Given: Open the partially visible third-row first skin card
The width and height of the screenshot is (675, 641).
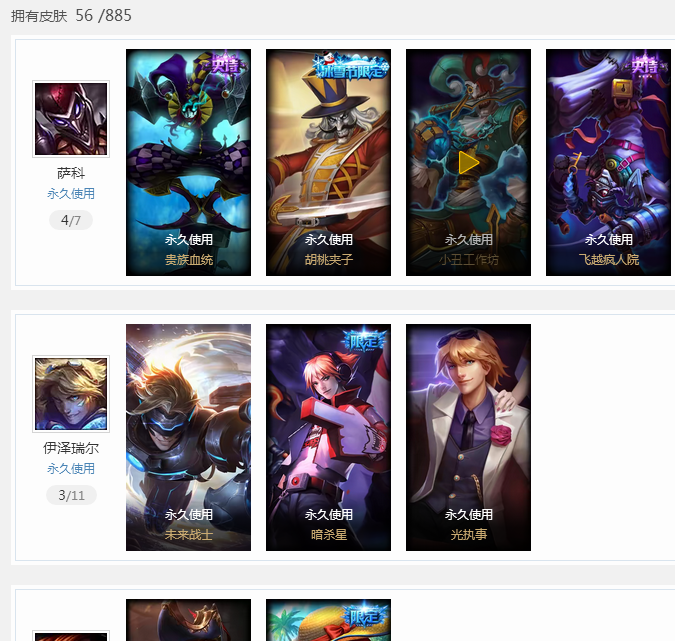Looking at the screenshot, I should click(189, 620).
